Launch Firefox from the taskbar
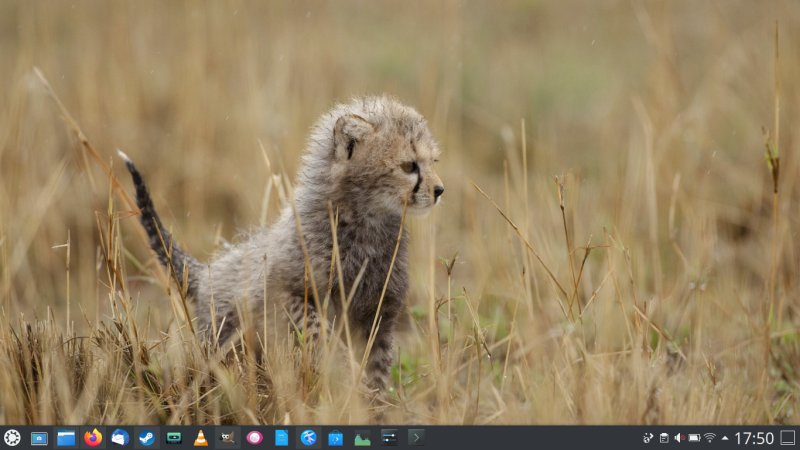 point(93,438)
